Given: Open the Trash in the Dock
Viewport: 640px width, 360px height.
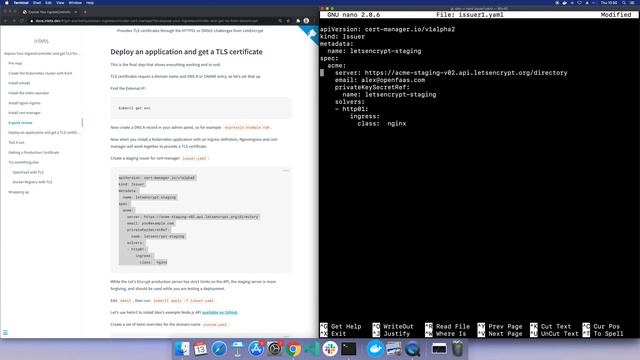Looking at the screenshot, I should [x=458, y=349].
